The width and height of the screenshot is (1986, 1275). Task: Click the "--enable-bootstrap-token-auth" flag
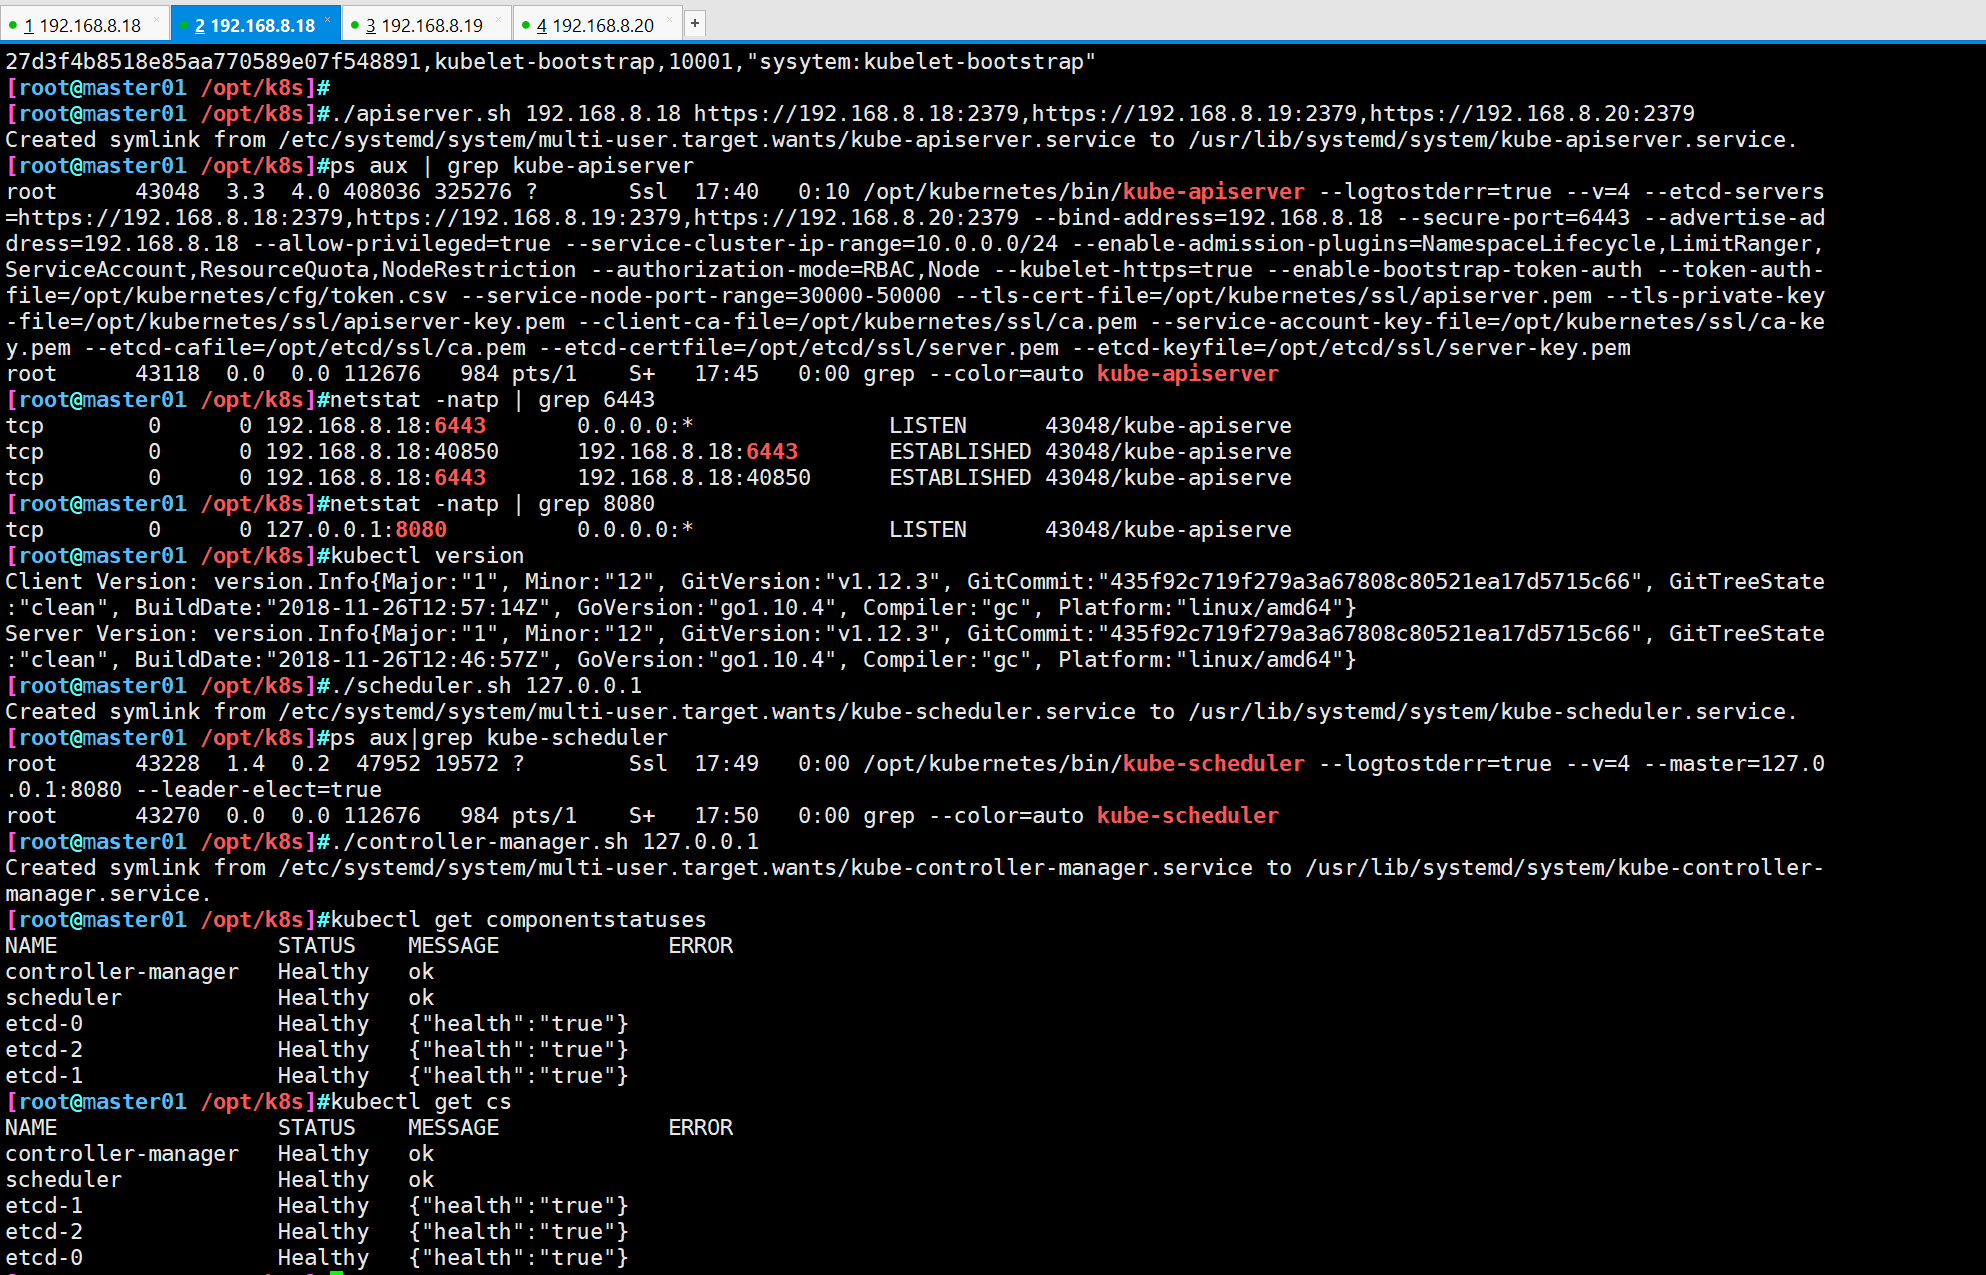(x=1454, y=270)
